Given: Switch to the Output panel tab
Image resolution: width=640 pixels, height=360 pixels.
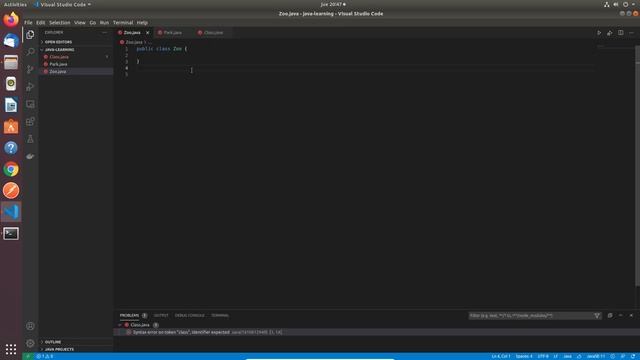Looking at the screenshot, I should pos(161,316).
